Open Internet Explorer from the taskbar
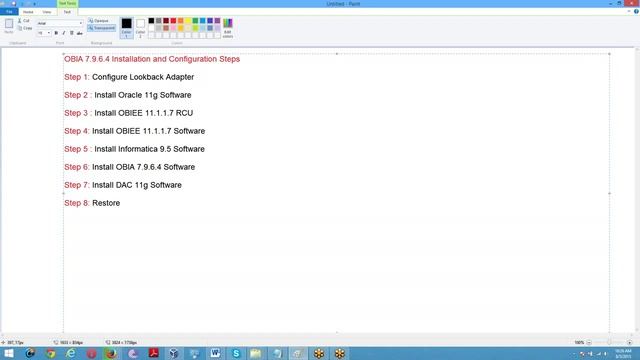 coord(71,353)
